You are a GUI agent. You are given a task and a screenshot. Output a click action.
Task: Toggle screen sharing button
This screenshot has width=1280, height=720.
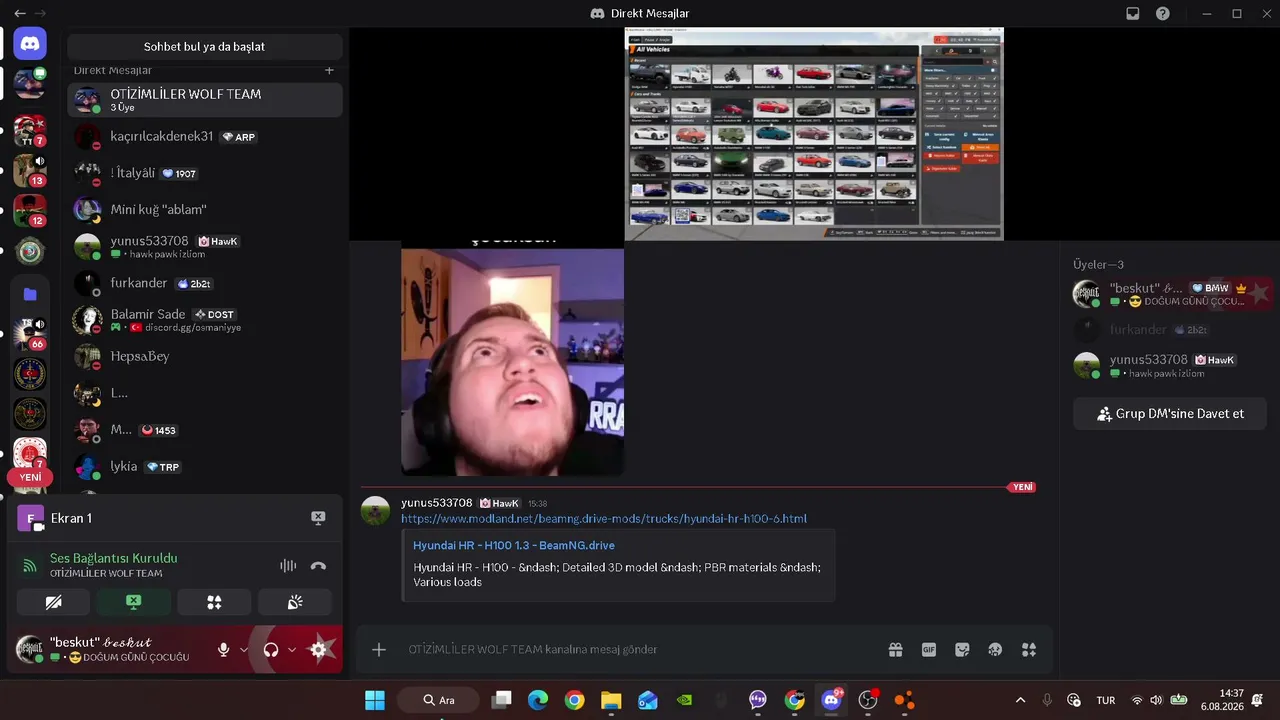(134, 602)
